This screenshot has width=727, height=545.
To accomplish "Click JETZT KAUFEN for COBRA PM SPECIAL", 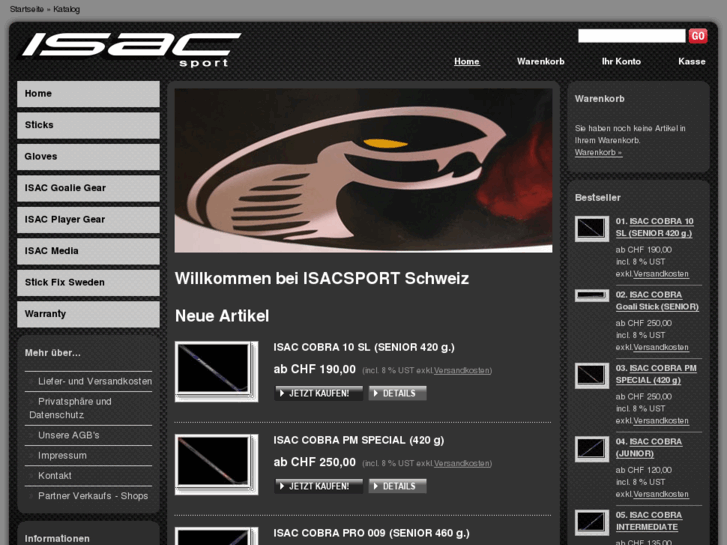I will coord(319,486).
